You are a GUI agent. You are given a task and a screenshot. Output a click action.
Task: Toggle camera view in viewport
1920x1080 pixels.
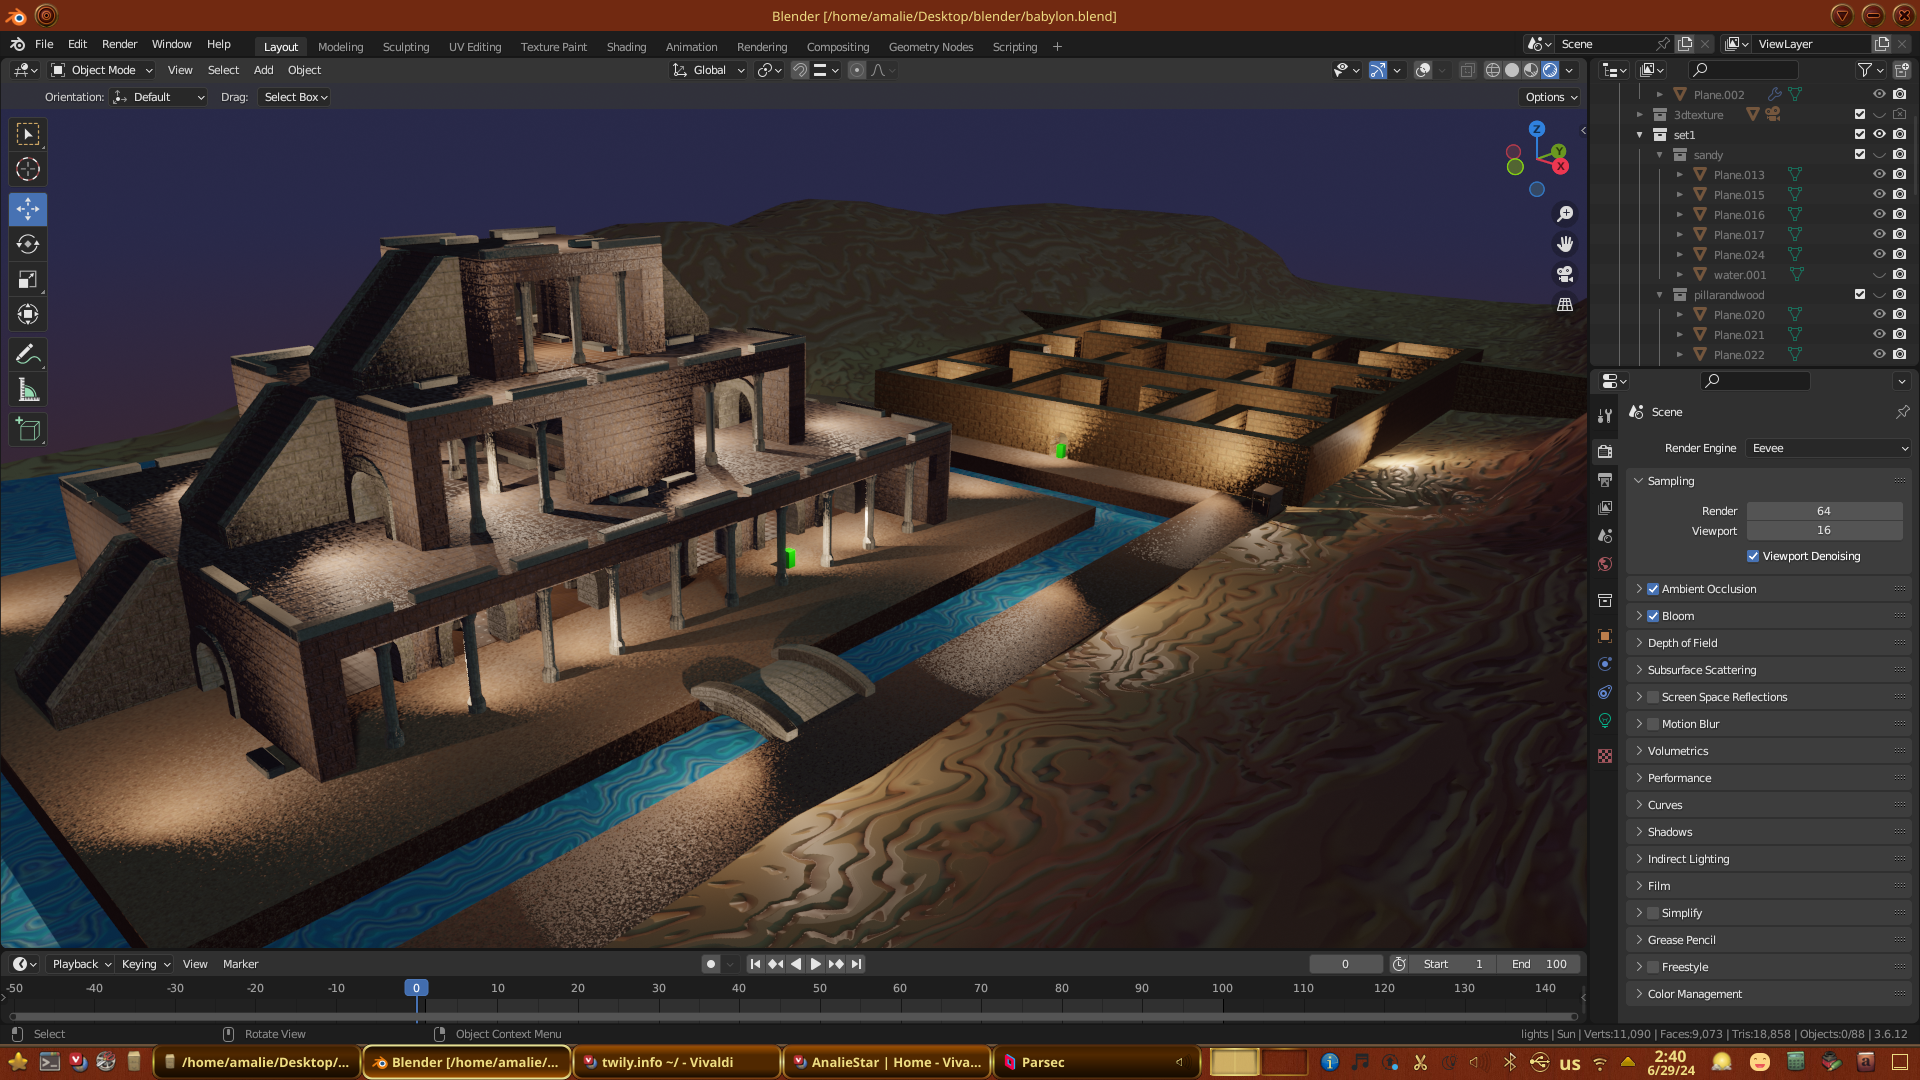coord(1565,274)
